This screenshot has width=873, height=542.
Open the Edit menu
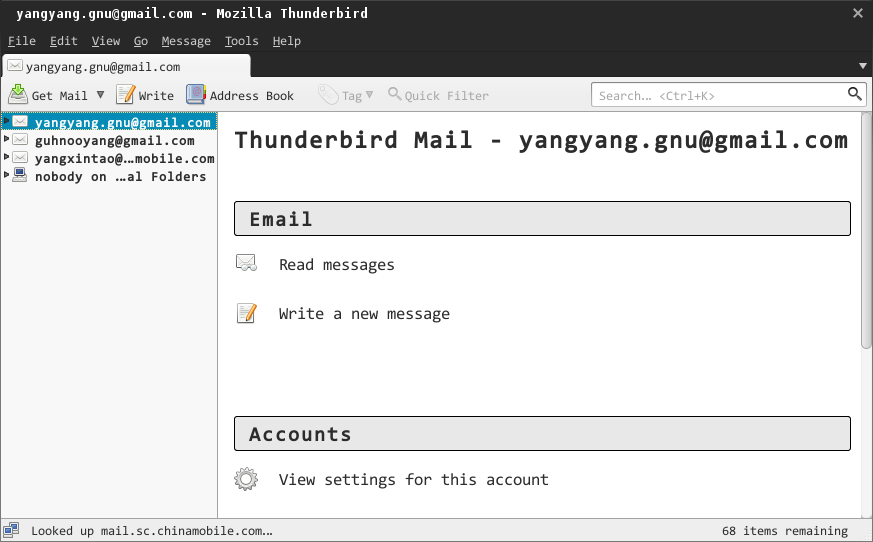(x=63, y=41)
